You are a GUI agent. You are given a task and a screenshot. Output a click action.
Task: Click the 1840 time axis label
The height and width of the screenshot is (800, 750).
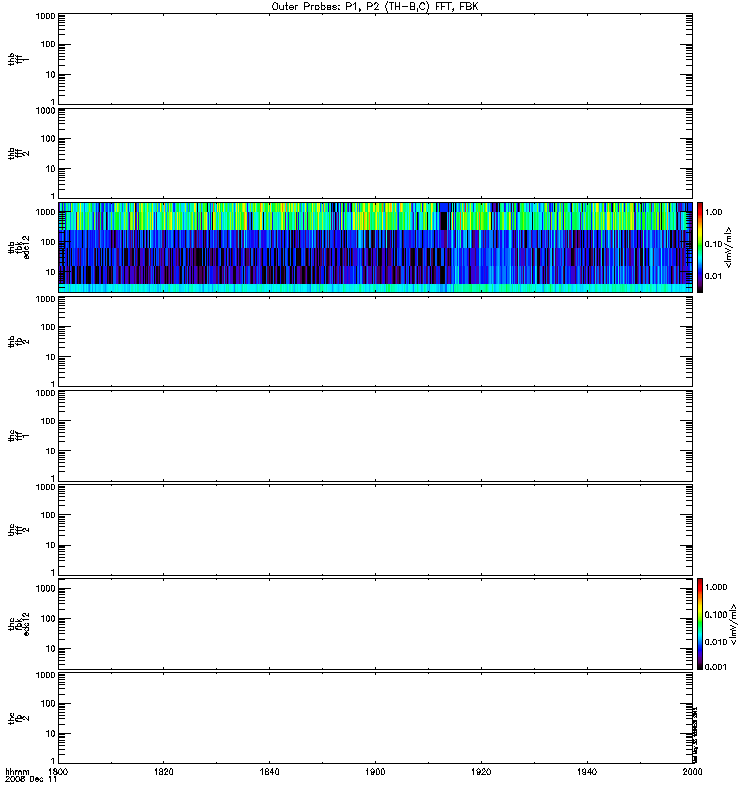point(269,771)
